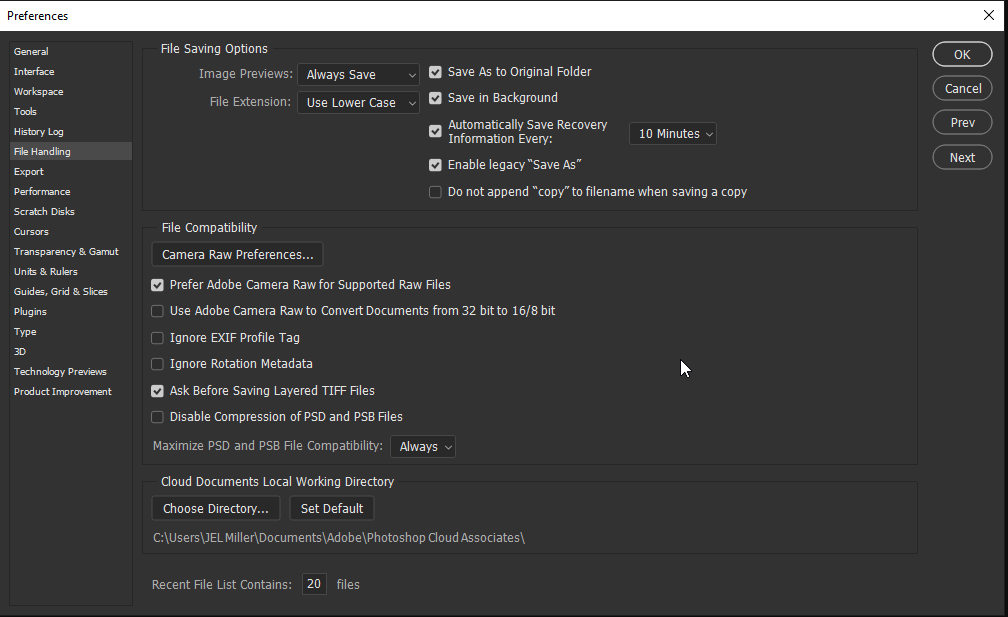Uncheck Ask Before Saving Layered TIFF Files
The image size is (1008, 617).
pos(157,390)
